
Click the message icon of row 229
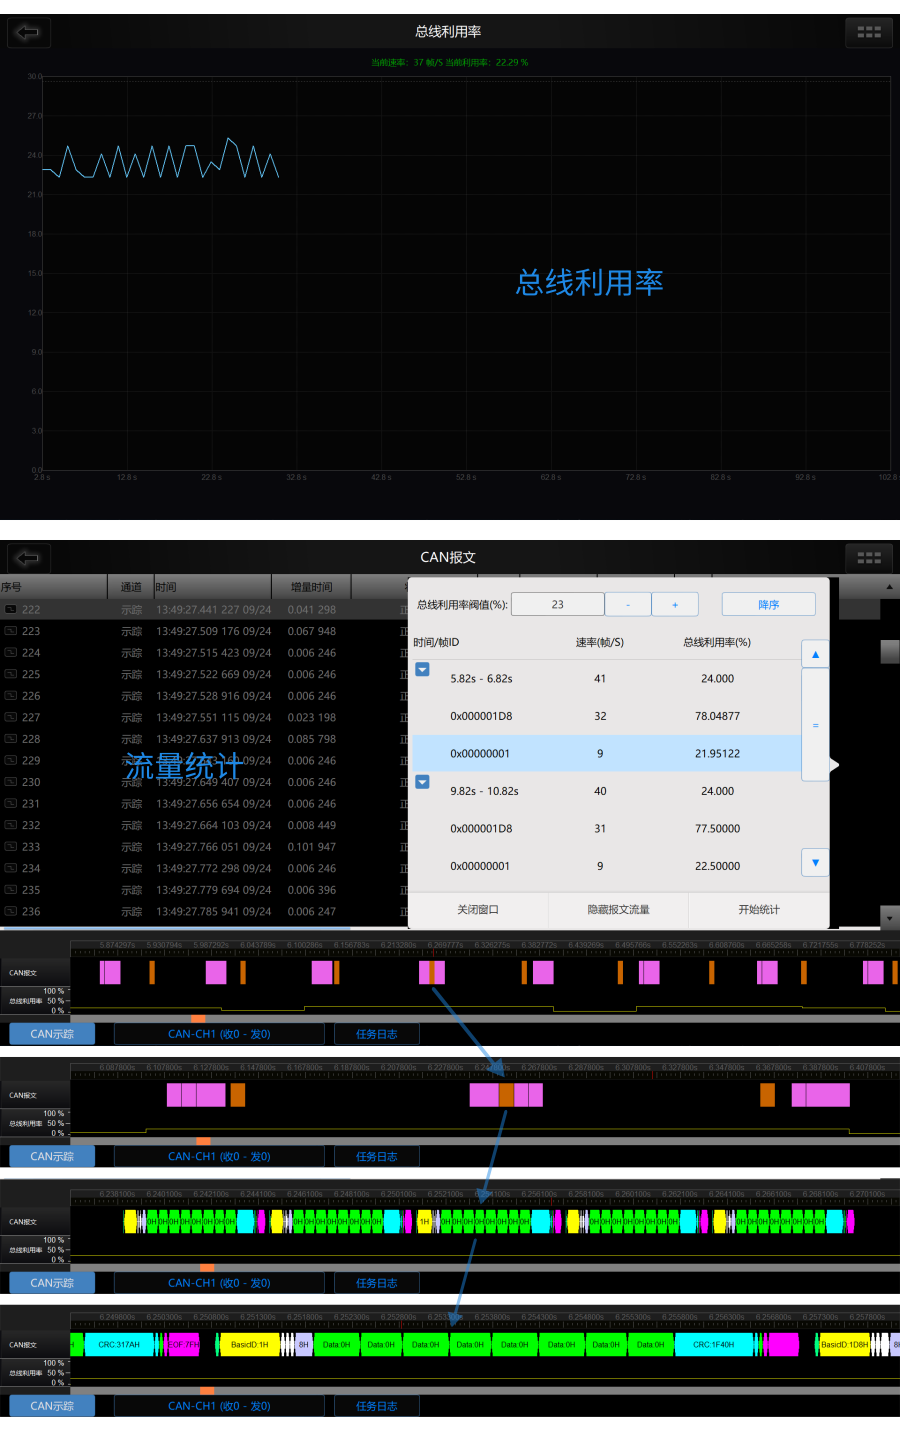pyautogui.click(x=10, y=760)
